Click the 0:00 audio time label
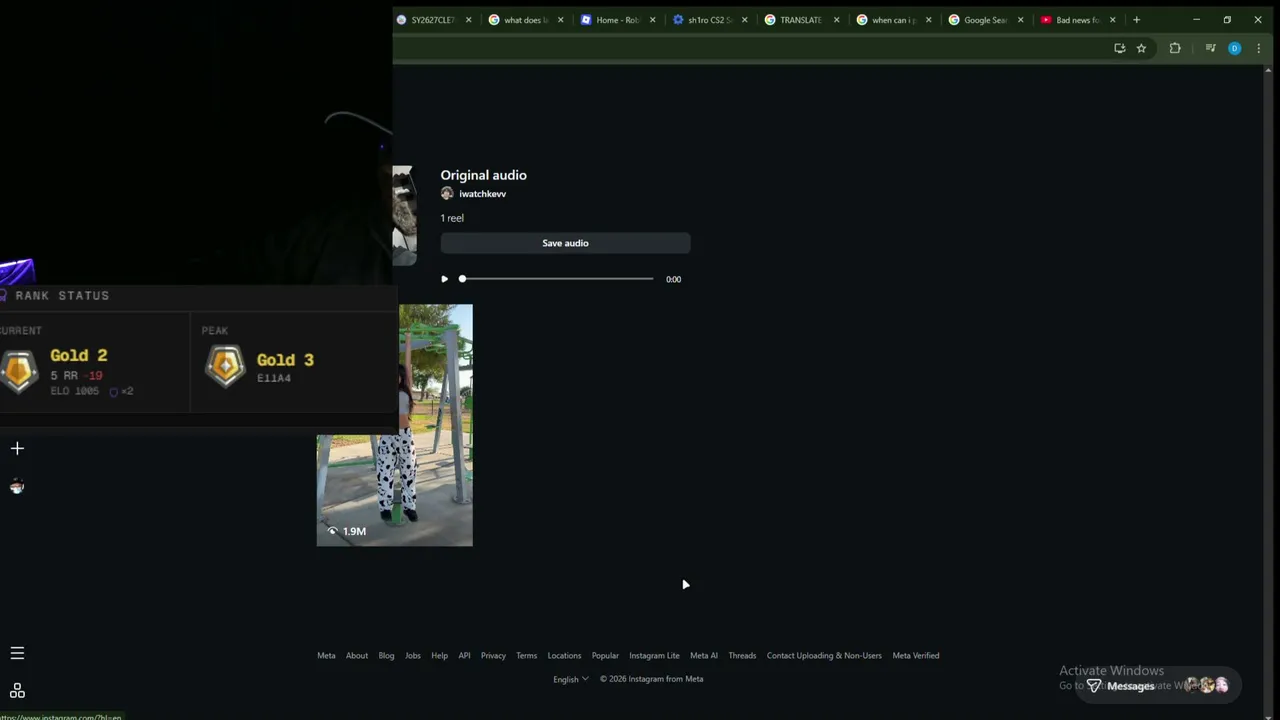Image resolution: width=1280 pixels, height=720 pixels. tap(673, 280)
